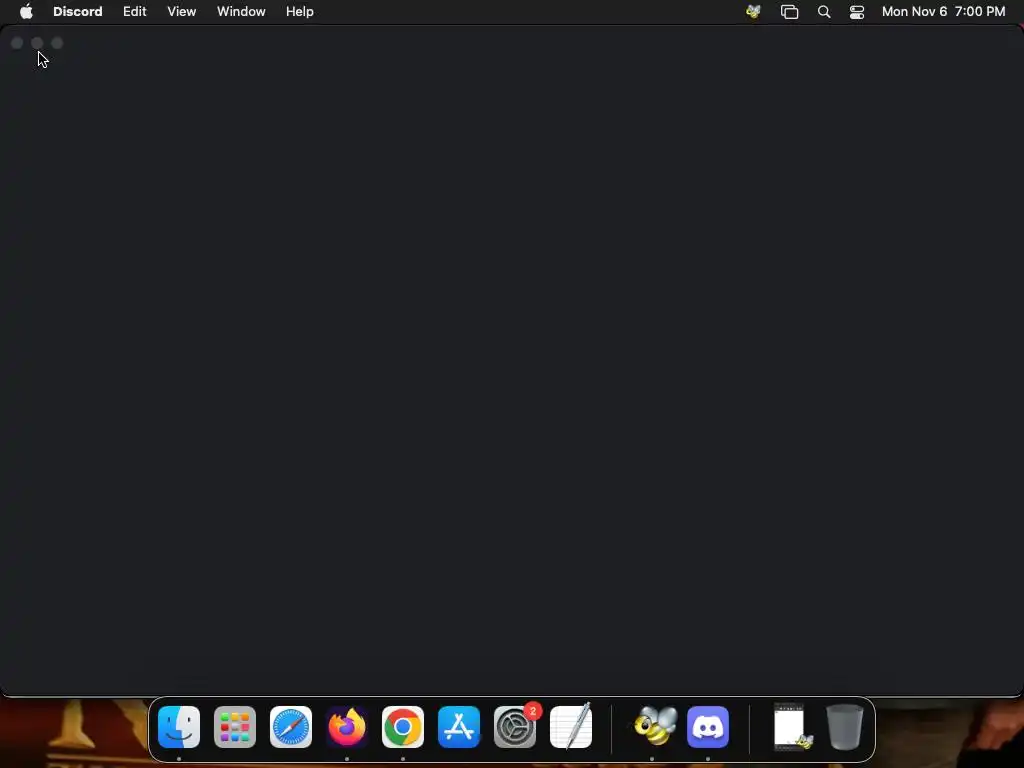This screenshot has height=768, width=1024.
Task: Open the App Store from the dock
Action: [459, 727]
